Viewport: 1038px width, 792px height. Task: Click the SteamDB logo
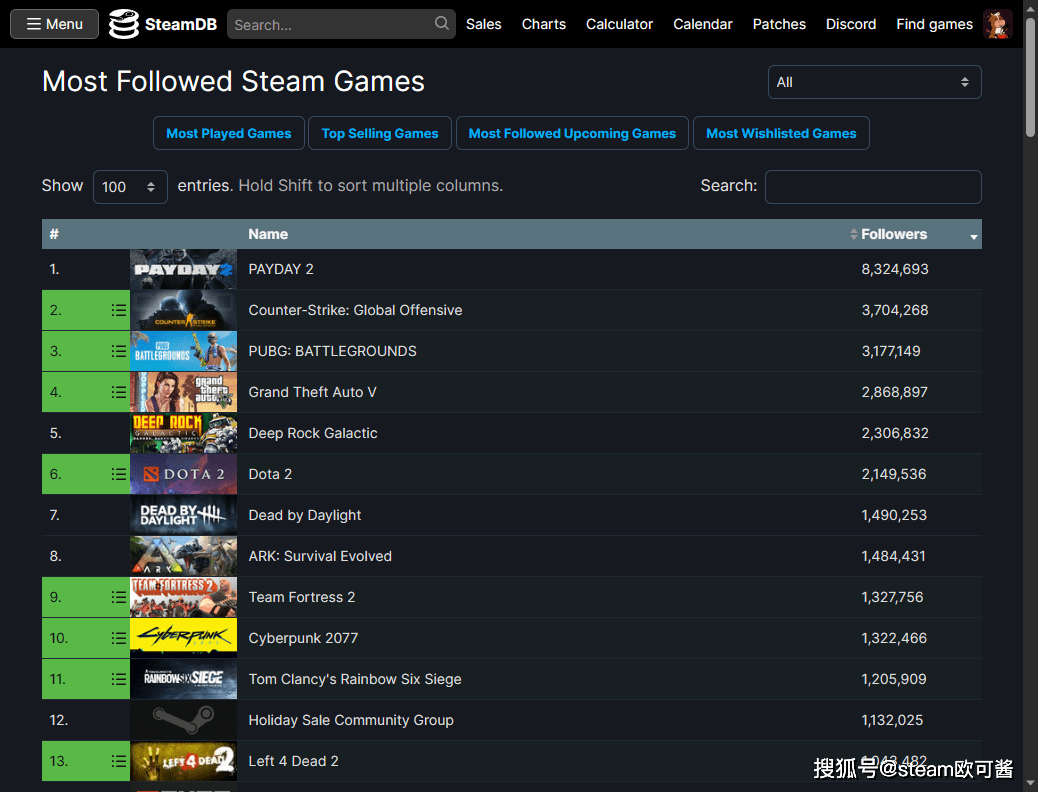(x=162, y=23)
